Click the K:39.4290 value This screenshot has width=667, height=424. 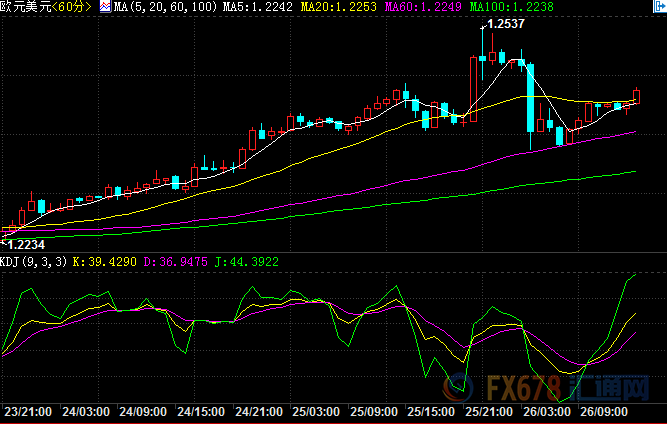[x=104, y=261]
